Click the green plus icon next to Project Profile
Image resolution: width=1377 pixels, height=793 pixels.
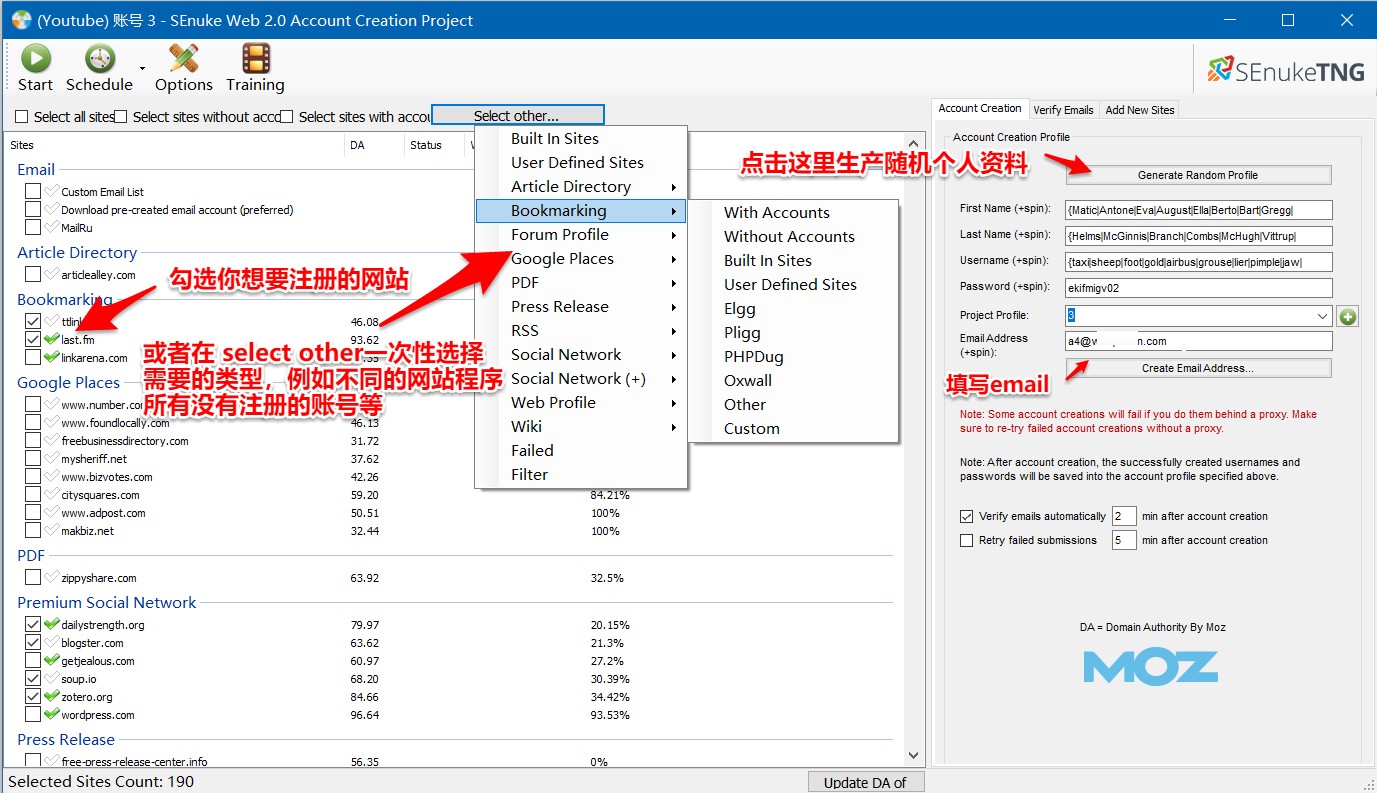1347,316
